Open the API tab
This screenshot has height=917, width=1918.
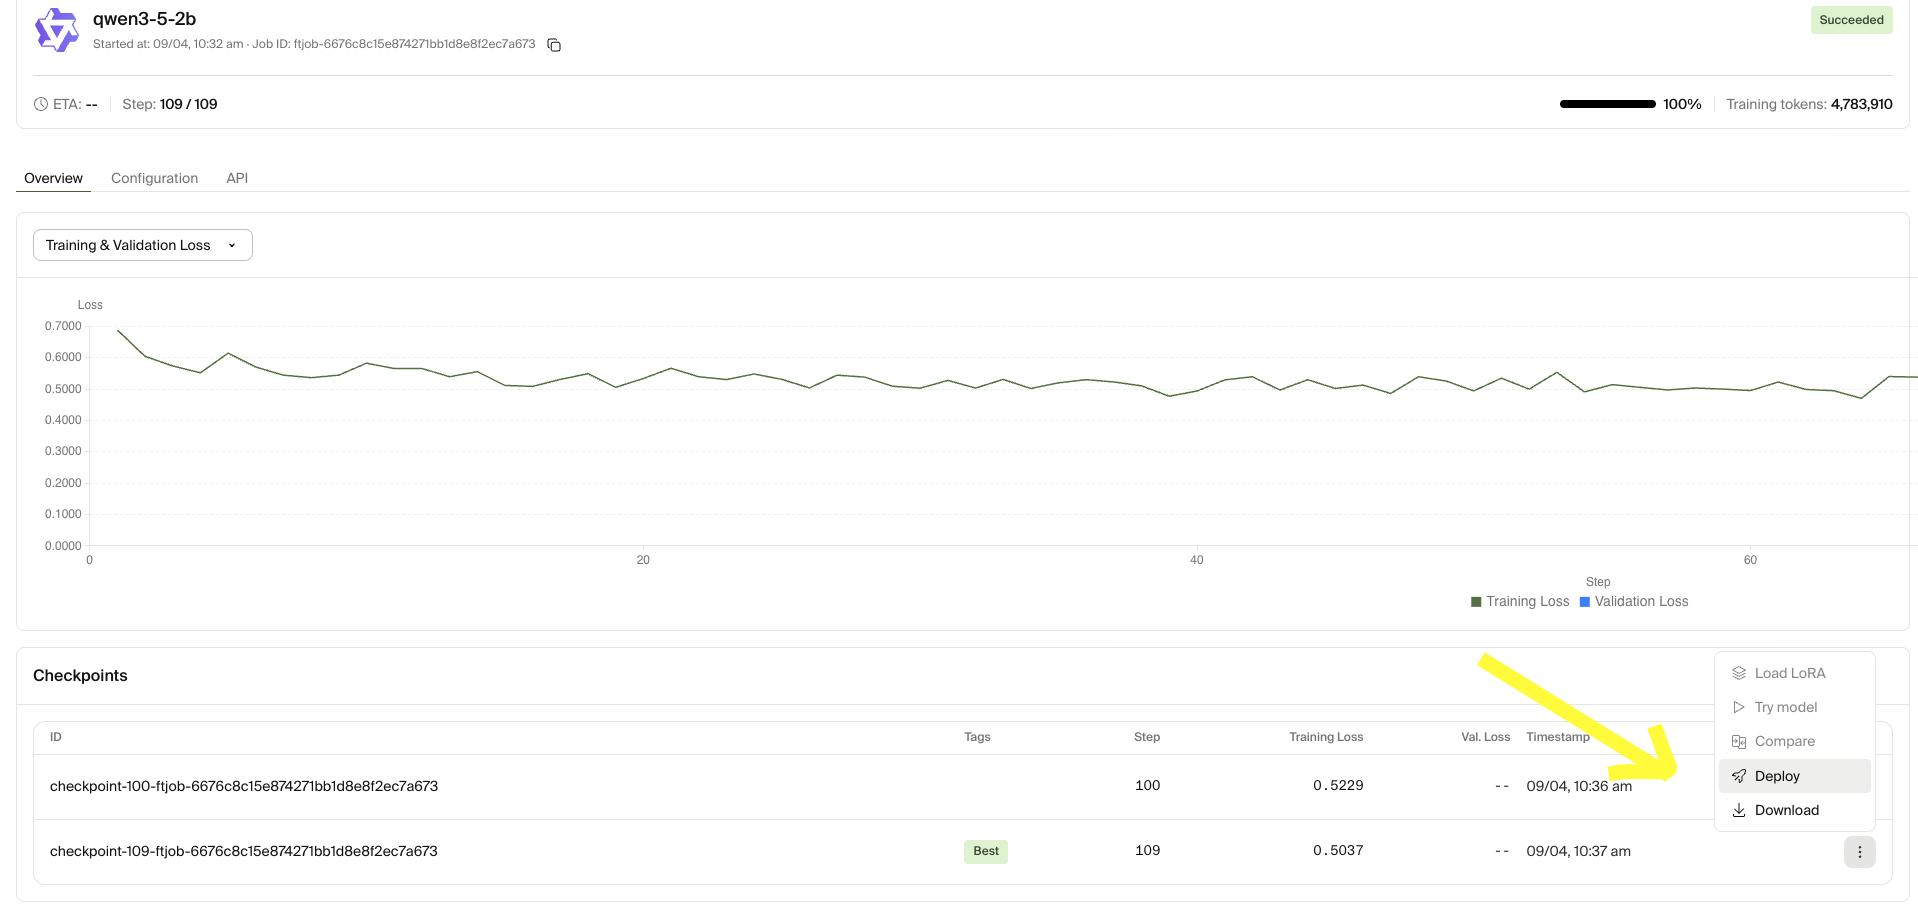(x=237, y=178)
